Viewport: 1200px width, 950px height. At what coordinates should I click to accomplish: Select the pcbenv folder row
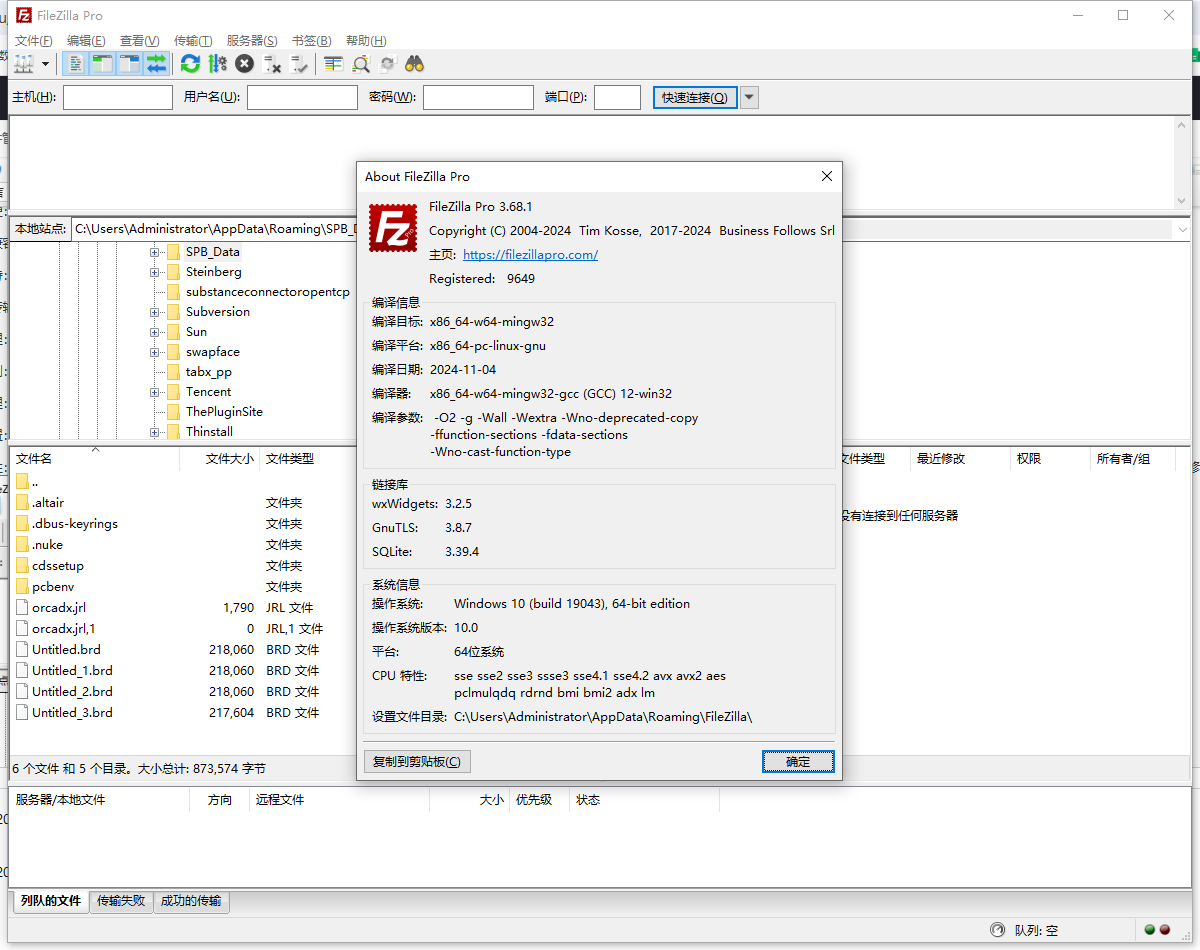click(x=180, y=587)
